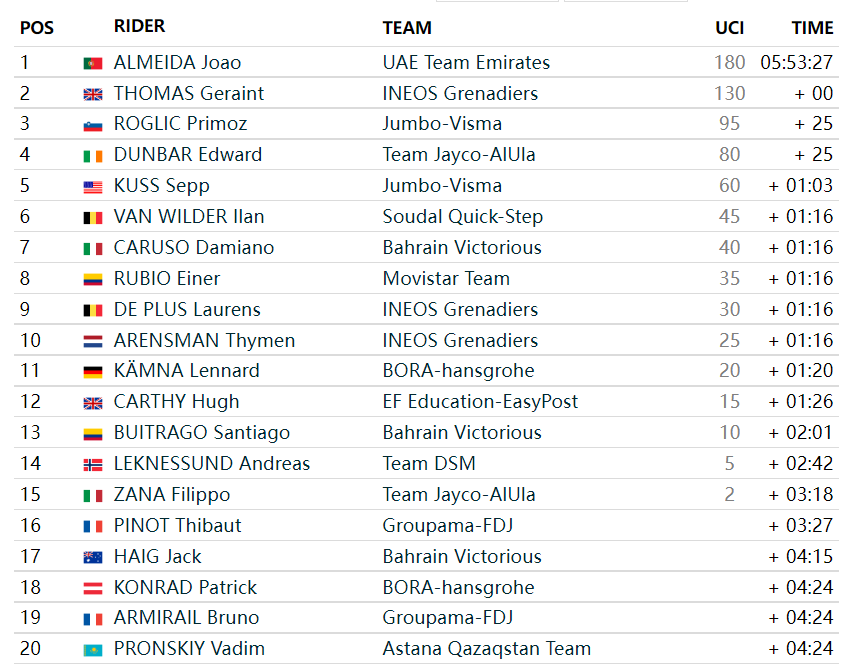Click the Norway flag beside LEKNESSUND Andreas
The width and height of the screenshot is (851, 665).
pos(93,465)
